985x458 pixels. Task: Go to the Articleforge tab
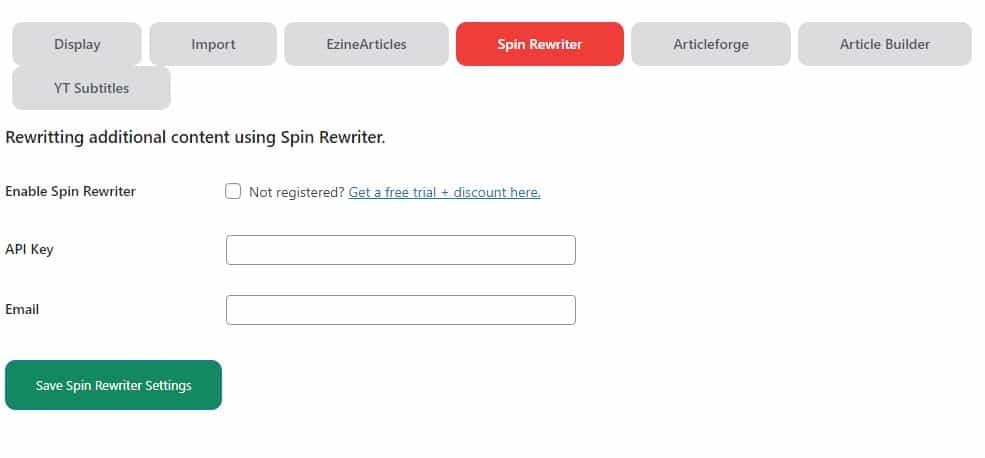[x=711, y=44]
